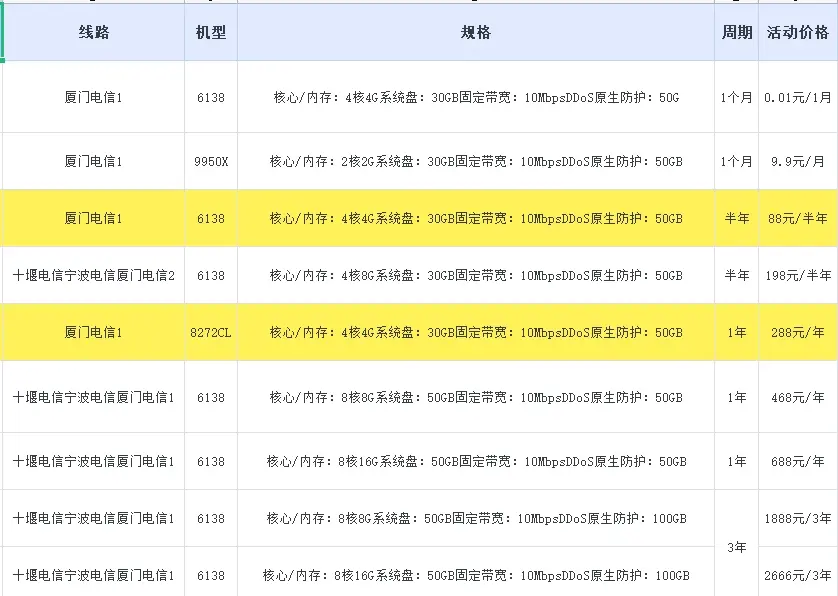Select the 688元/年 price cell
The image size is (838, 596).
(798, 461)
